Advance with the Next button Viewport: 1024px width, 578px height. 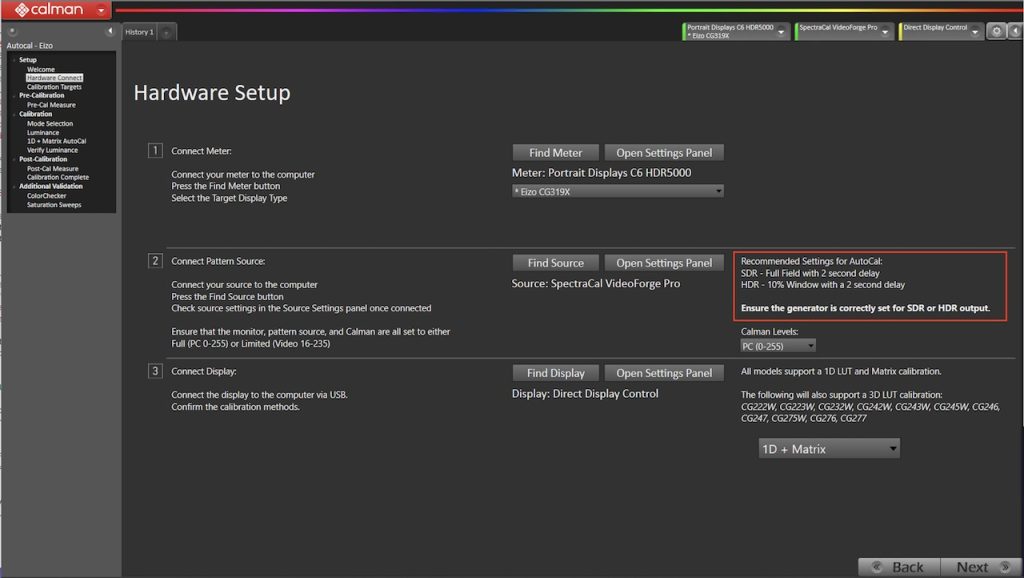[981, 567]
